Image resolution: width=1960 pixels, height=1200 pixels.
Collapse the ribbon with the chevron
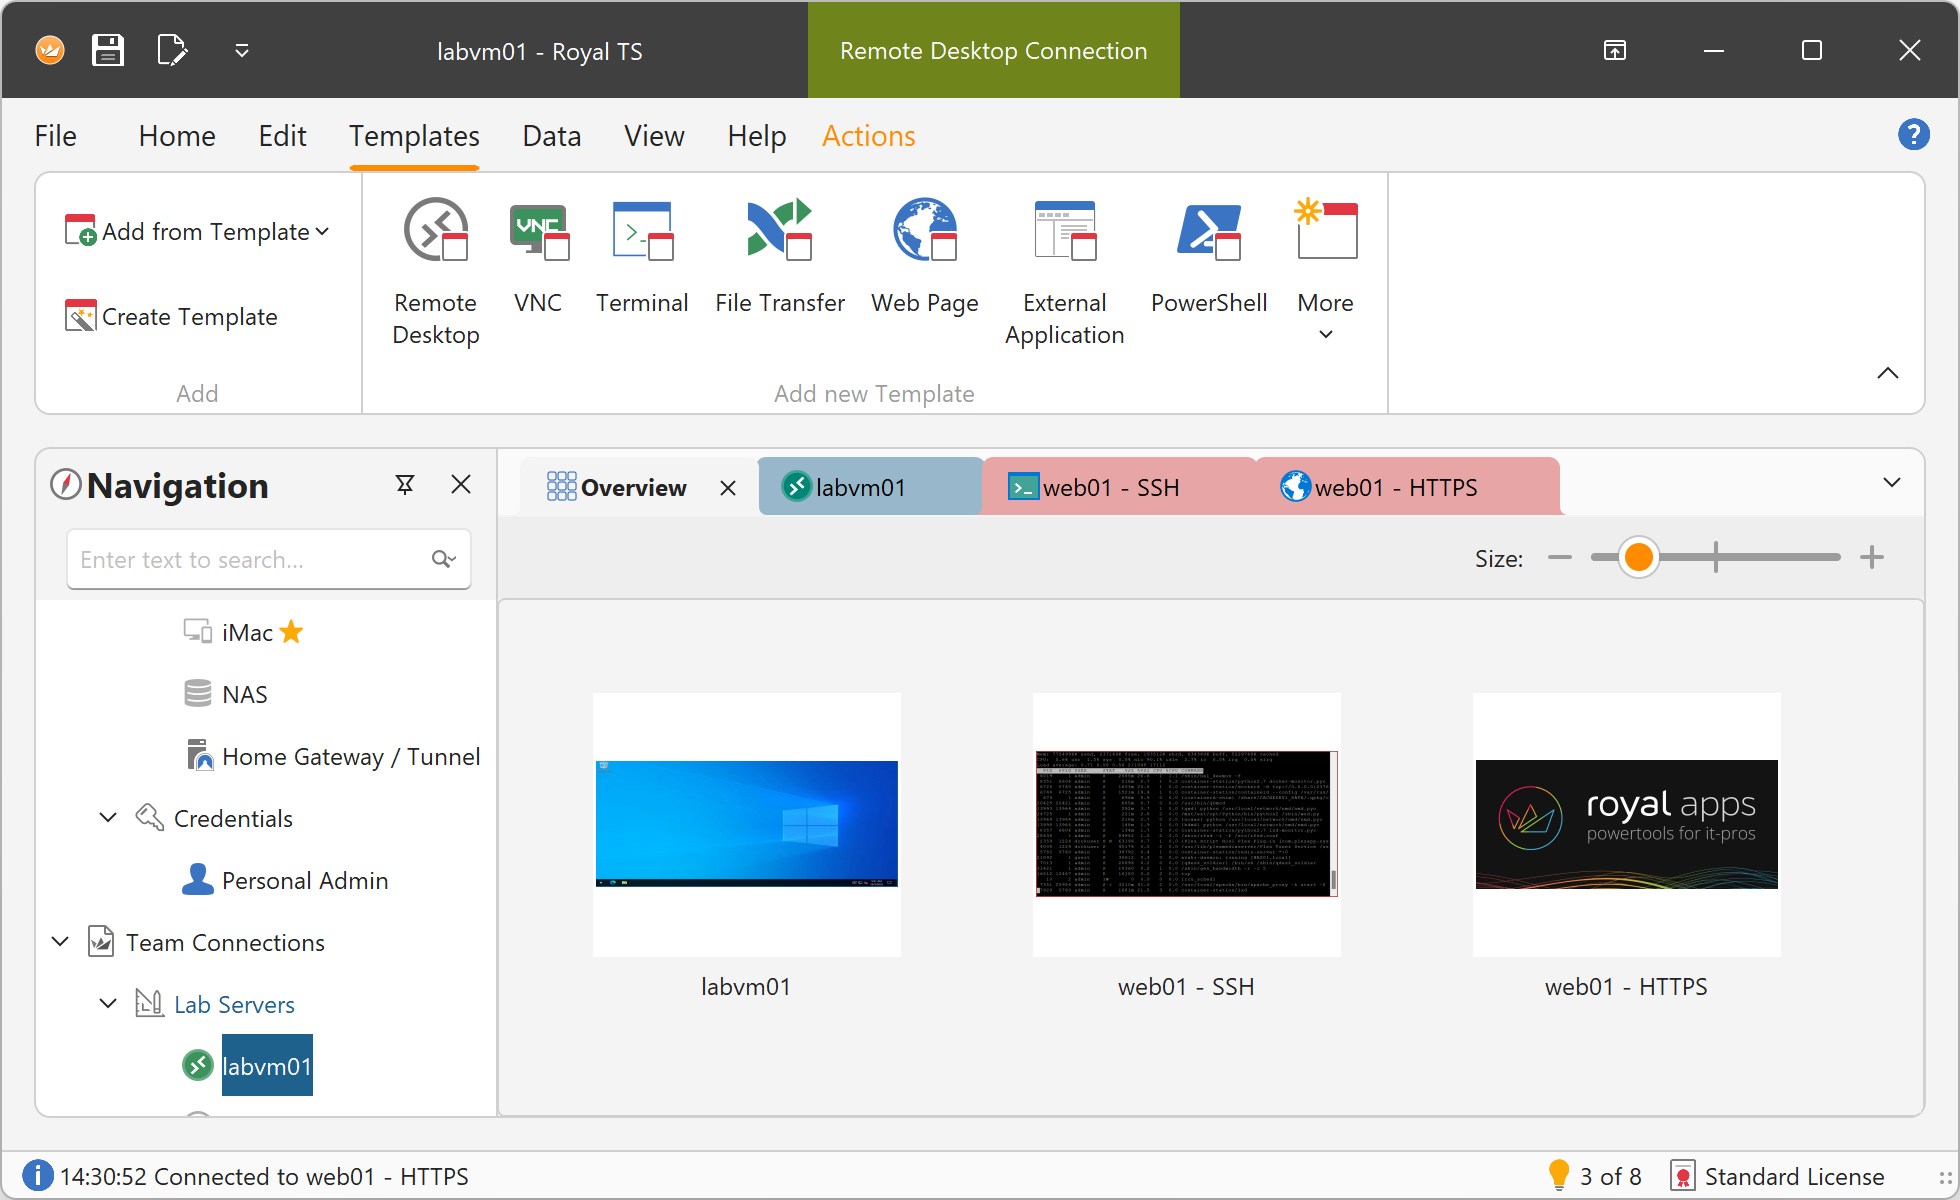pyautogui.click(x=1887, y=373)
